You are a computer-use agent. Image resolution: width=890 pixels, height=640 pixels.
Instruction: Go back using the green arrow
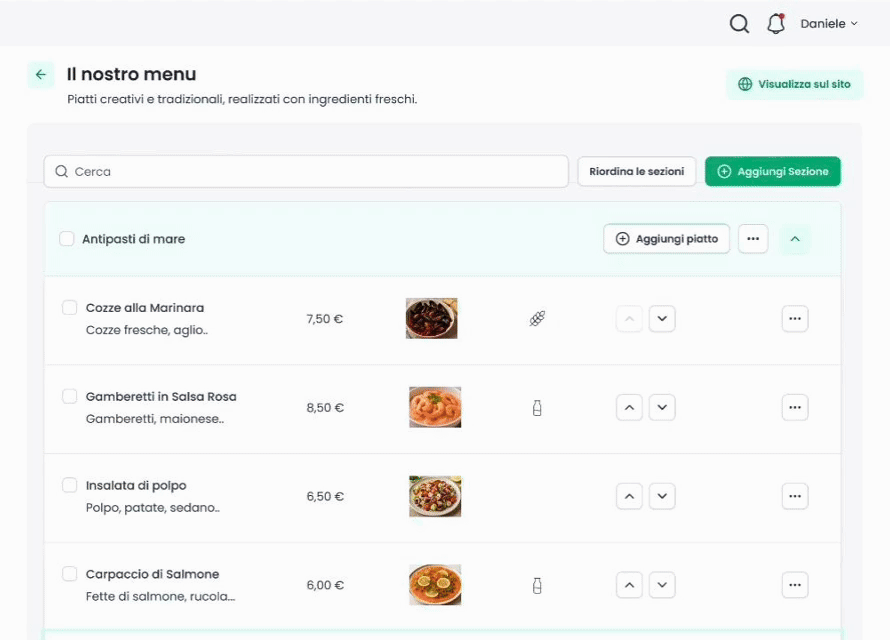[41, 74]
